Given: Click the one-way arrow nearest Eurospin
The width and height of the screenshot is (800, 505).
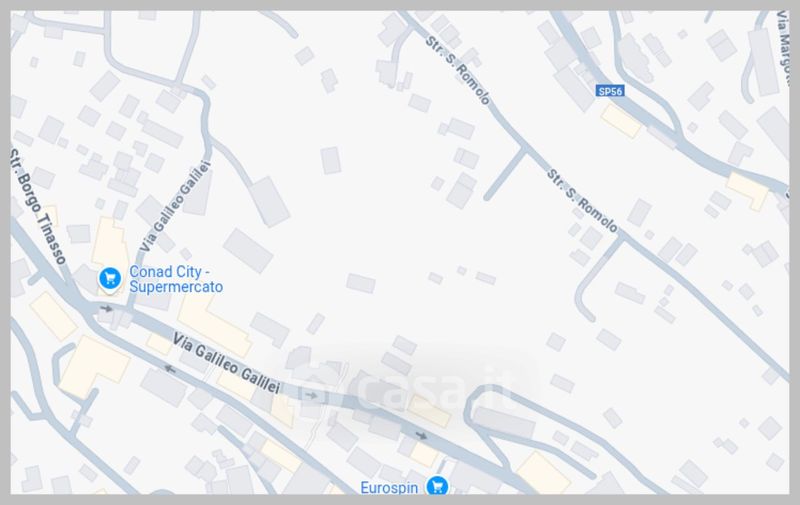Looking at the screenshot, I should coord(421,435).
